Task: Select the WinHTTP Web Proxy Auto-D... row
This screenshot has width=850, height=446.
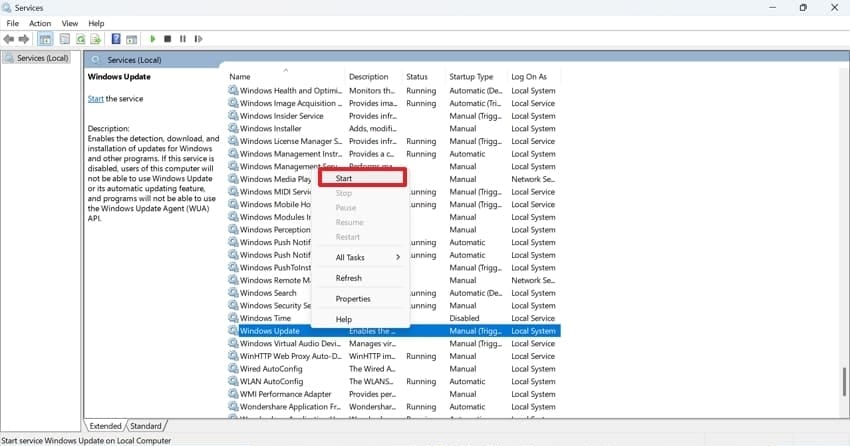Action: point(394,356)
